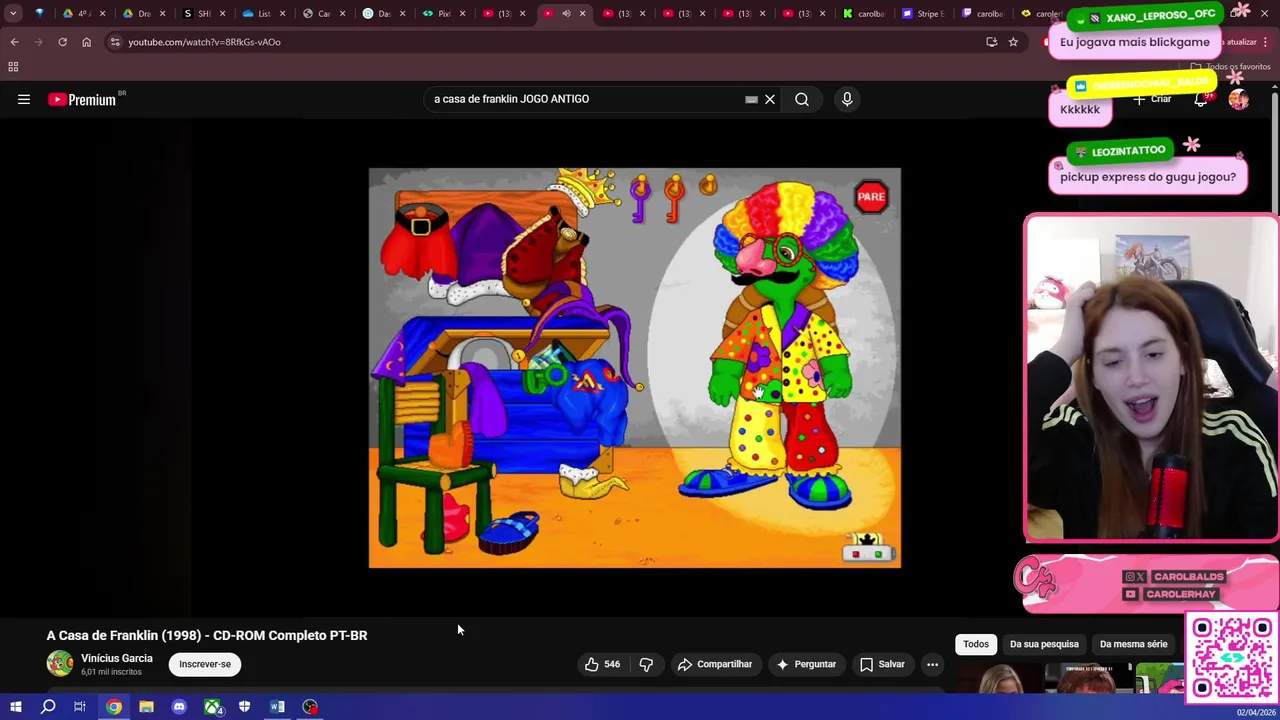Open the more actions ellipsis menu
1280x720 pixels.
point(932,664)
